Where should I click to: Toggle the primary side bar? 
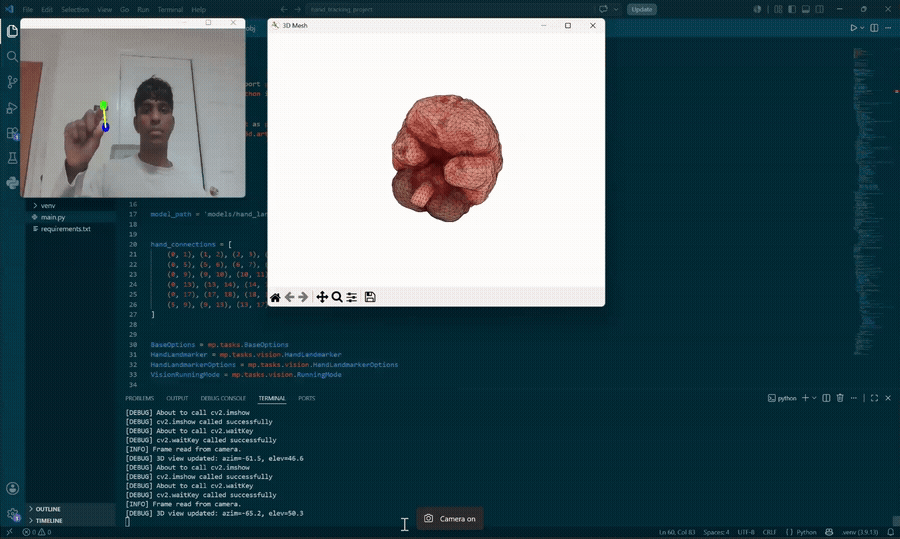pyautogui.click(x=792, y=9)
